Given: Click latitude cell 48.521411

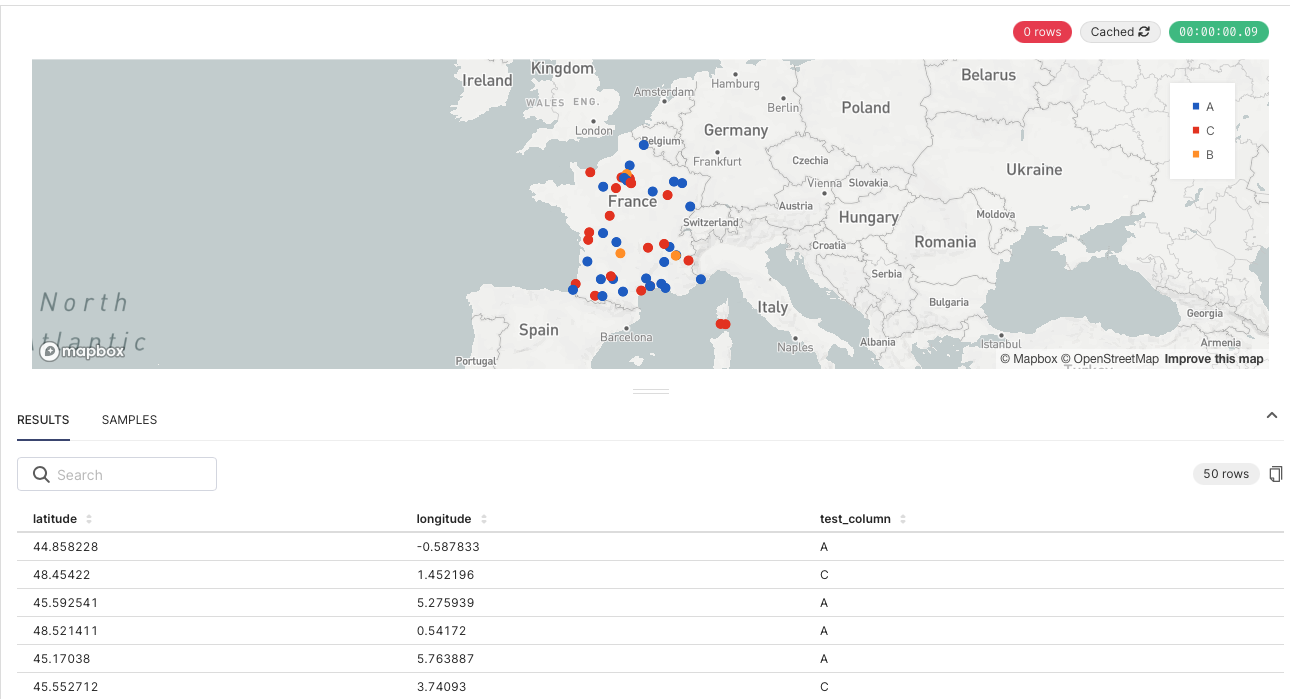Looking at the screenshot, I should coord(66,631).
